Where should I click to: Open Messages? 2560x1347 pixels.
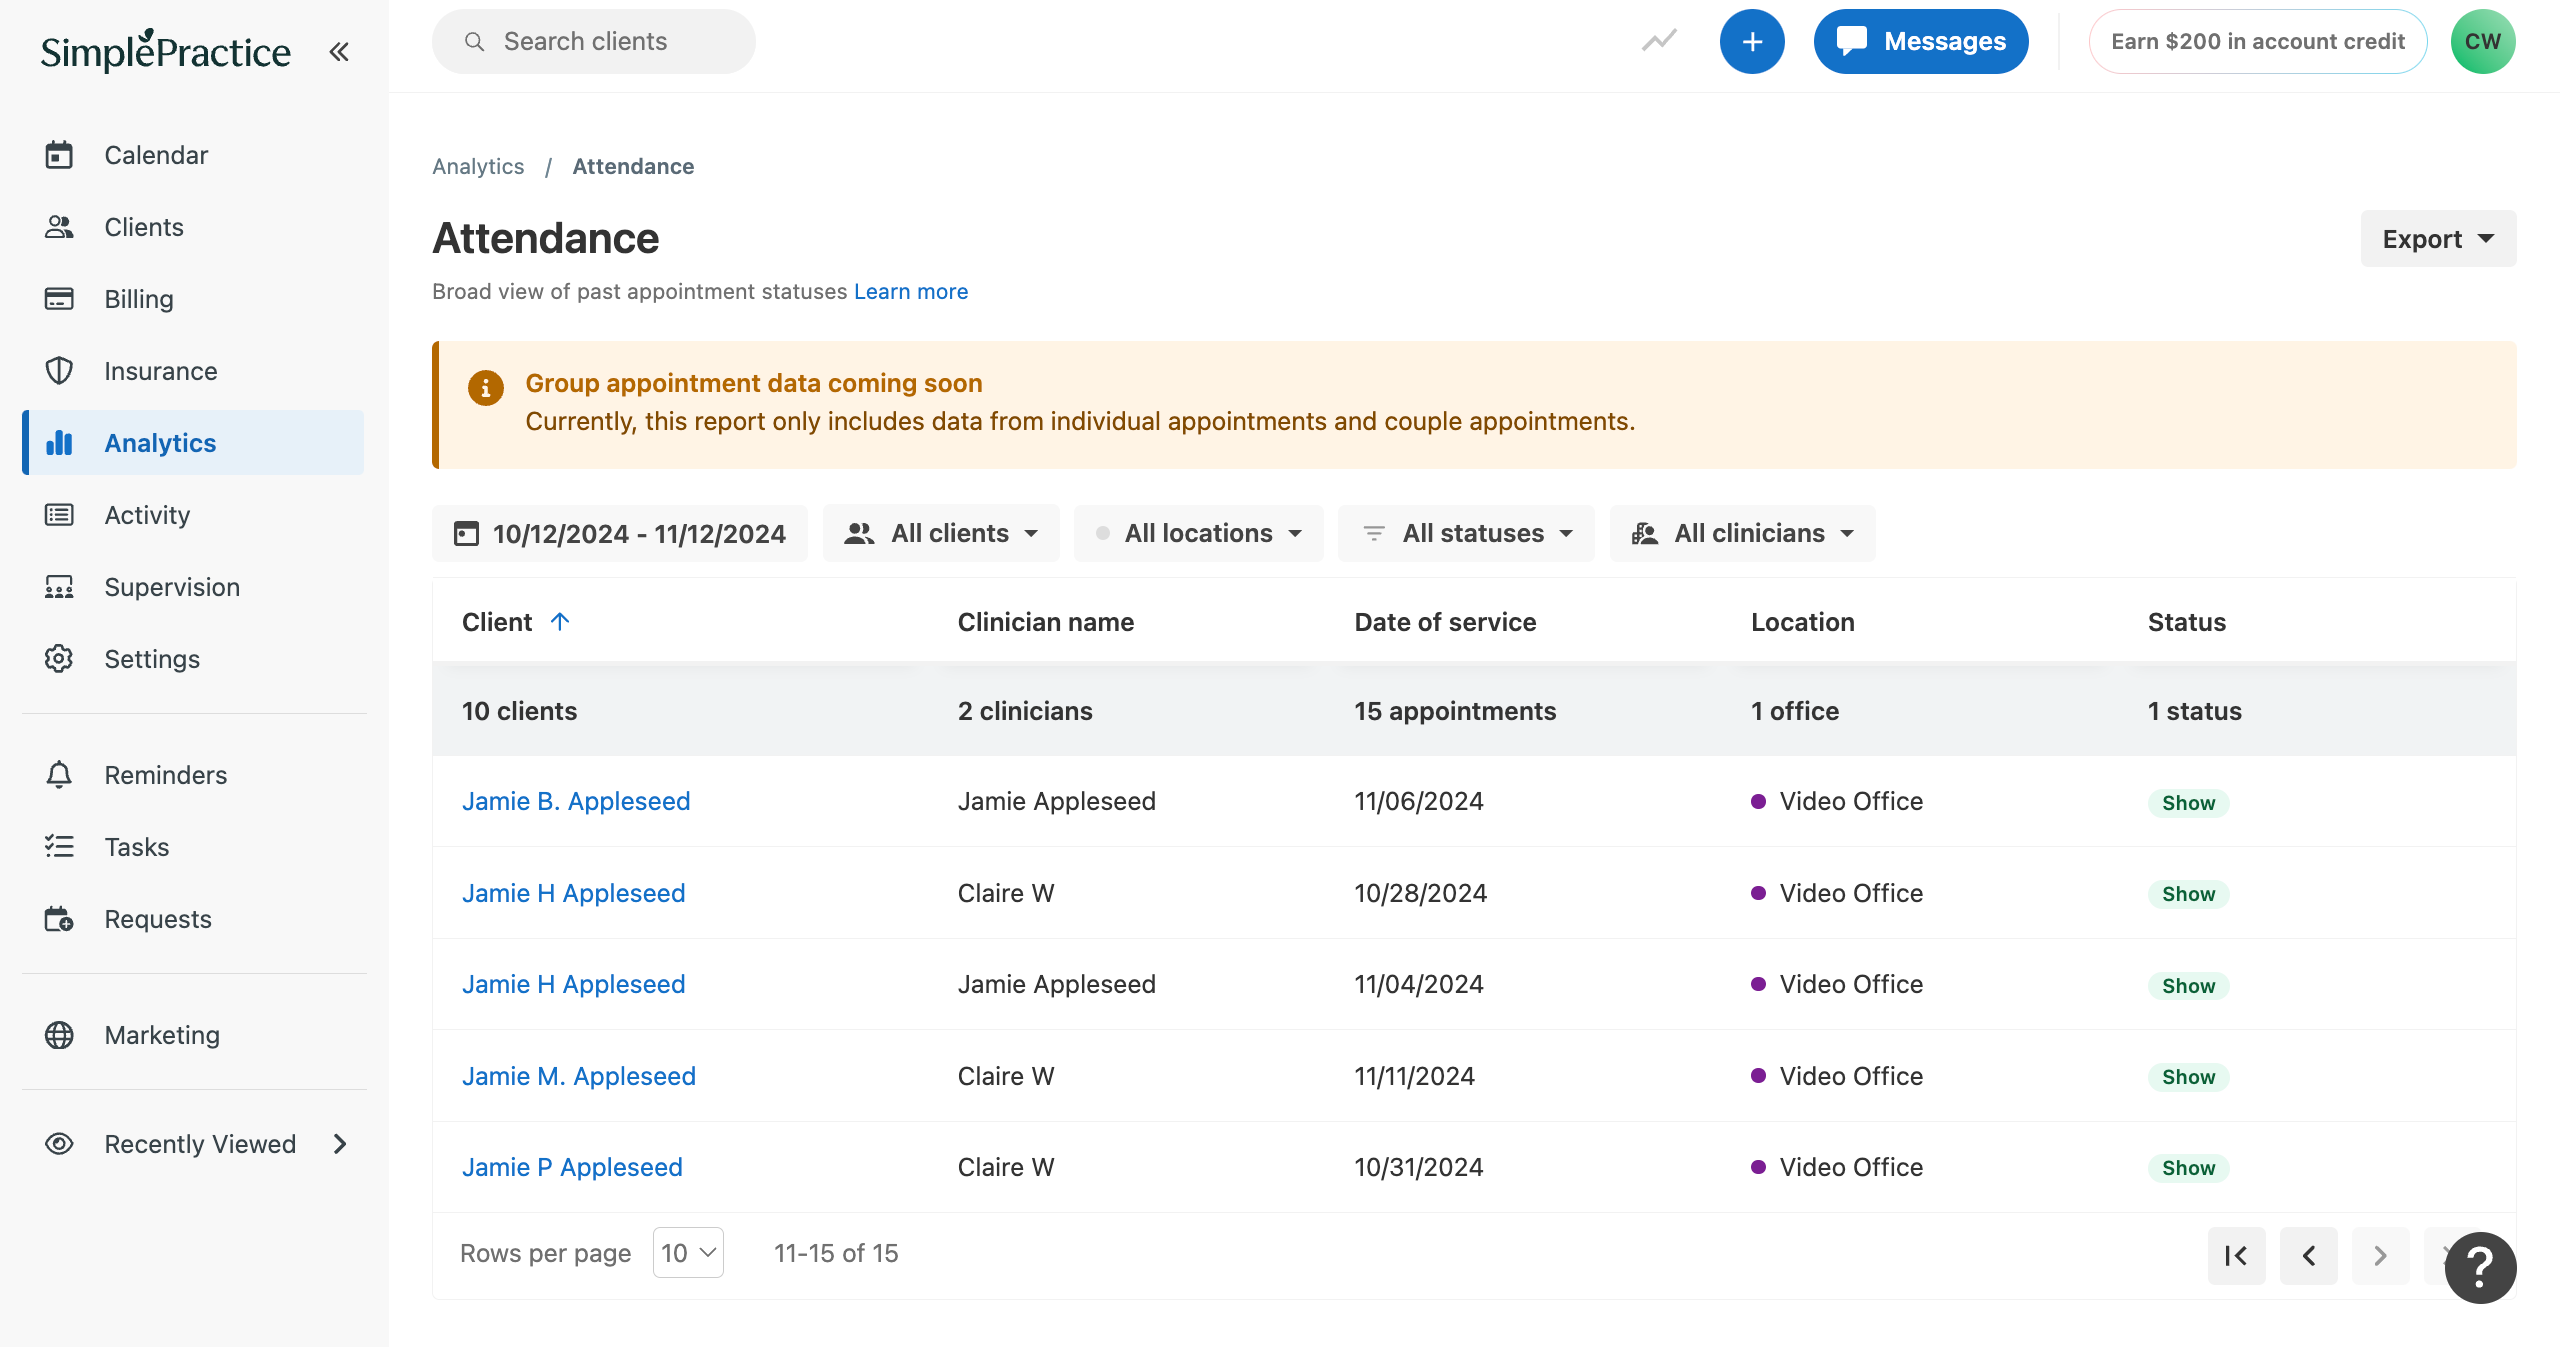tap(1921, 41)
